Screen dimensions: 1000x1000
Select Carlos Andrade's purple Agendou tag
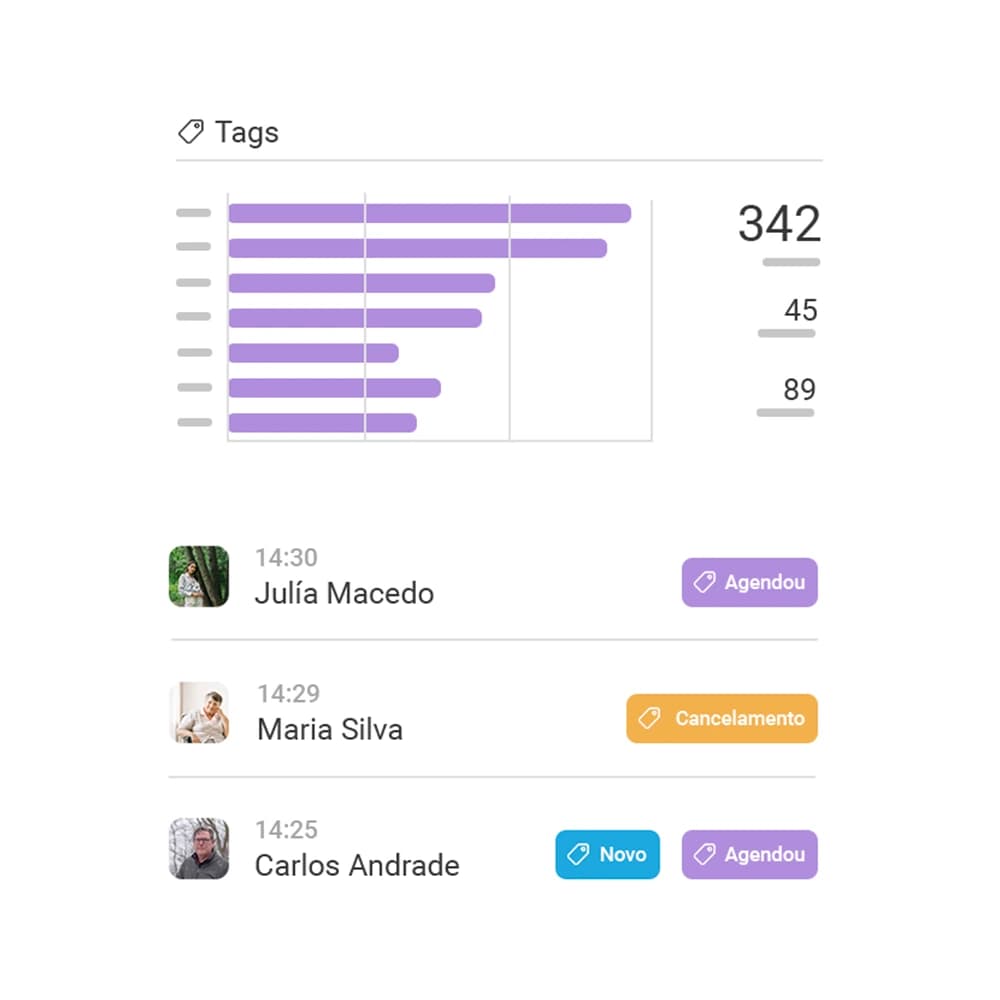click(749, 854)
